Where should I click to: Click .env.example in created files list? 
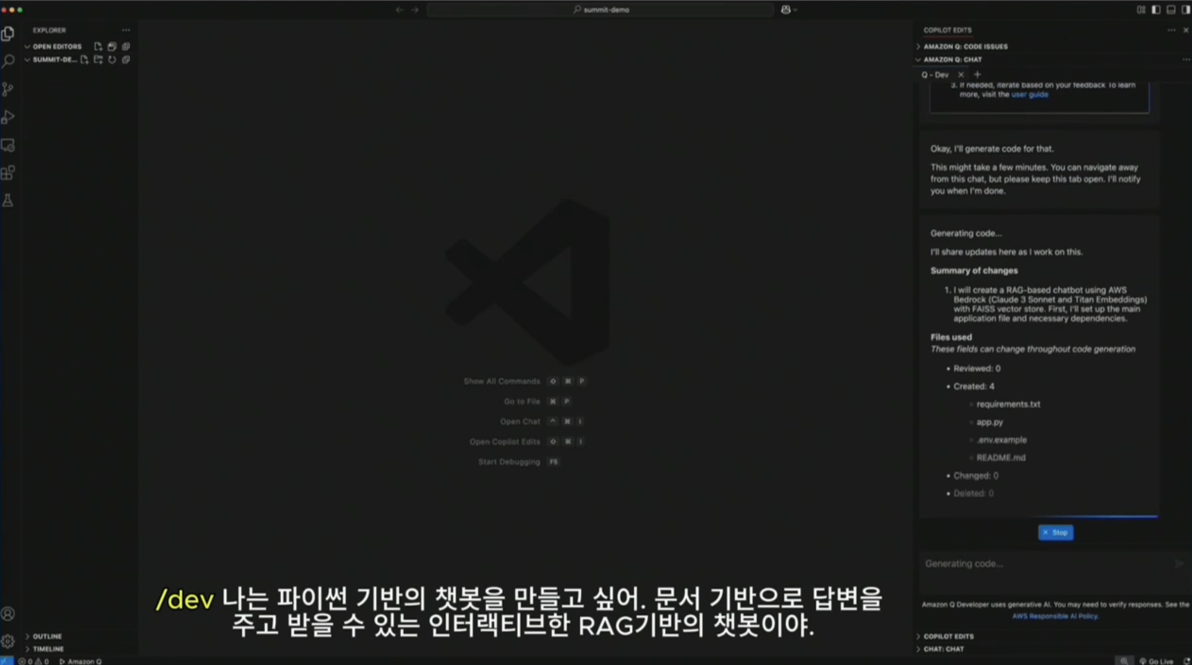point(1001,440)
